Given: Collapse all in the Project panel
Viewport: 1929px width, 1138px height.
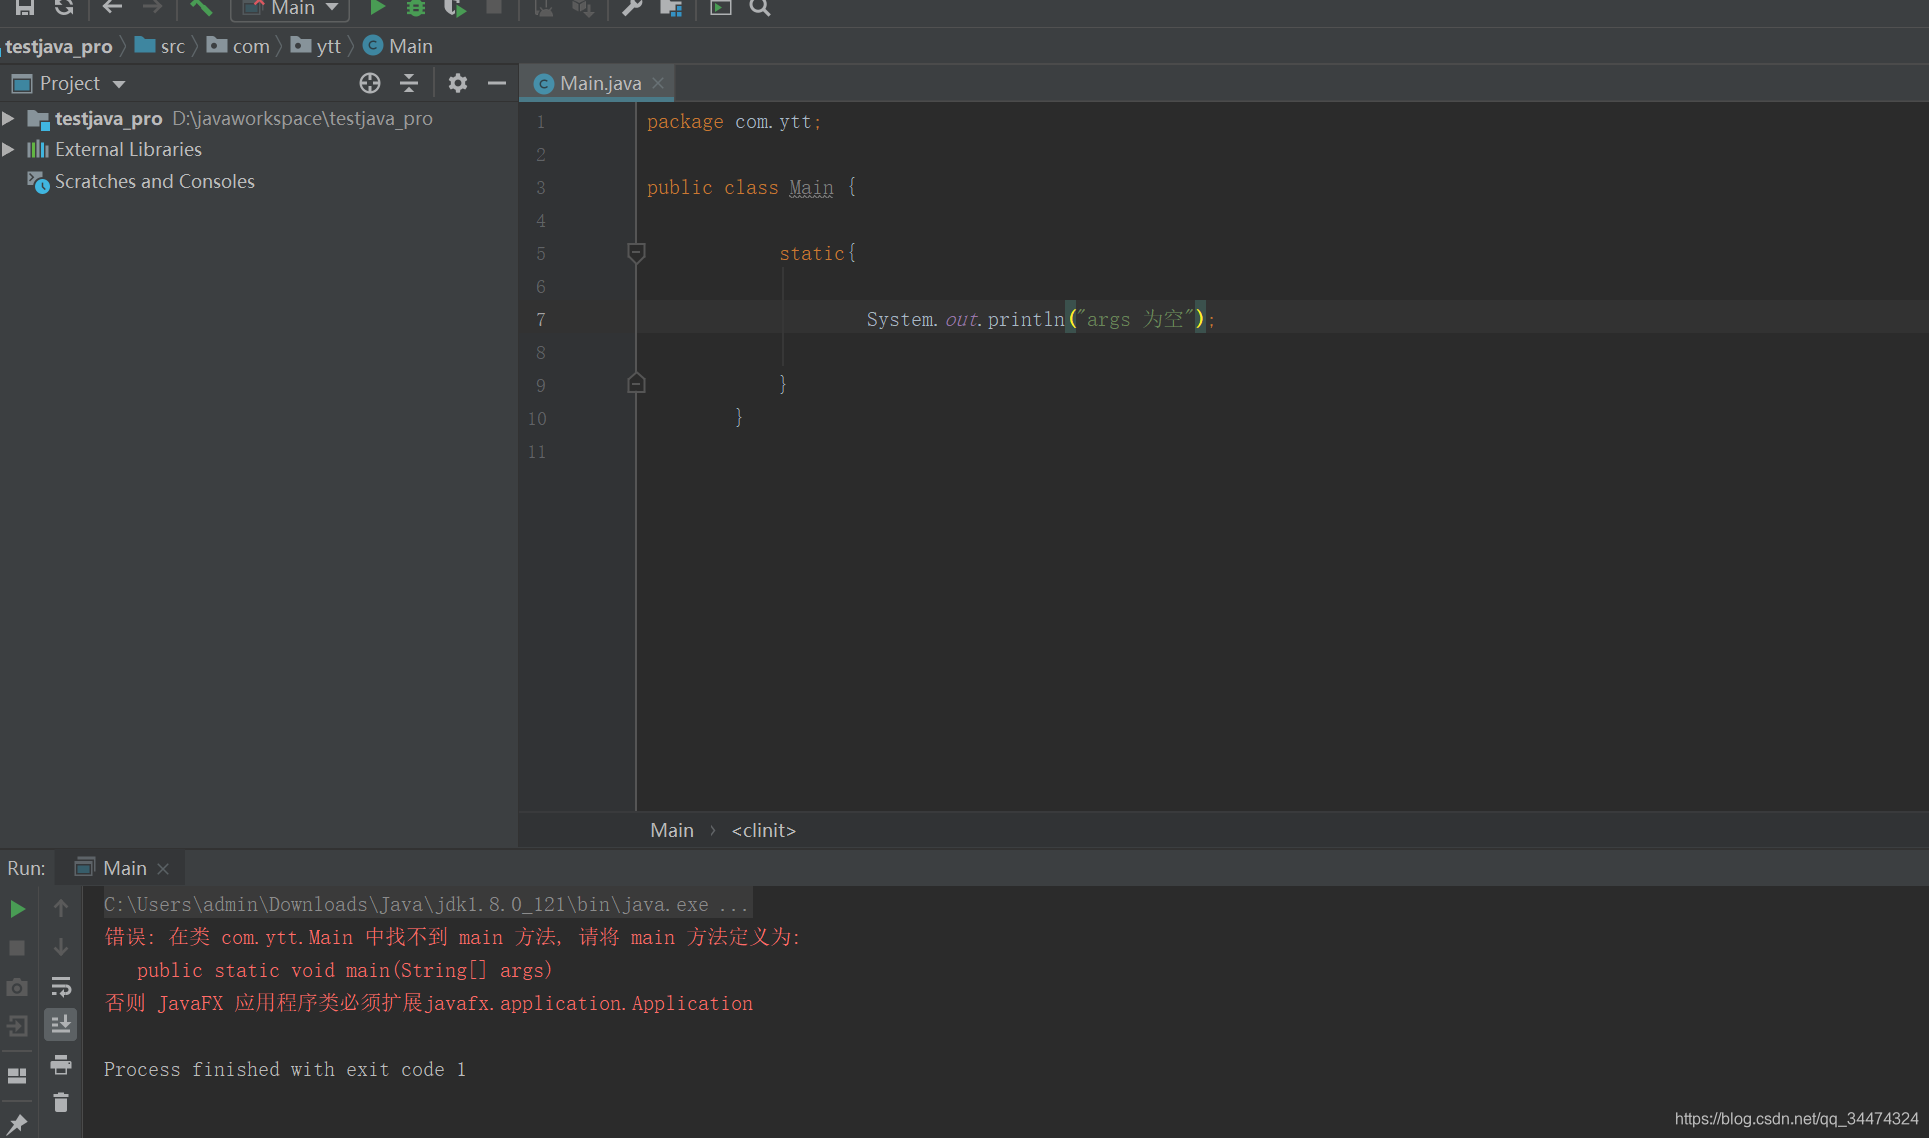Looking at the screenshot, I should [x=409, y=83].
